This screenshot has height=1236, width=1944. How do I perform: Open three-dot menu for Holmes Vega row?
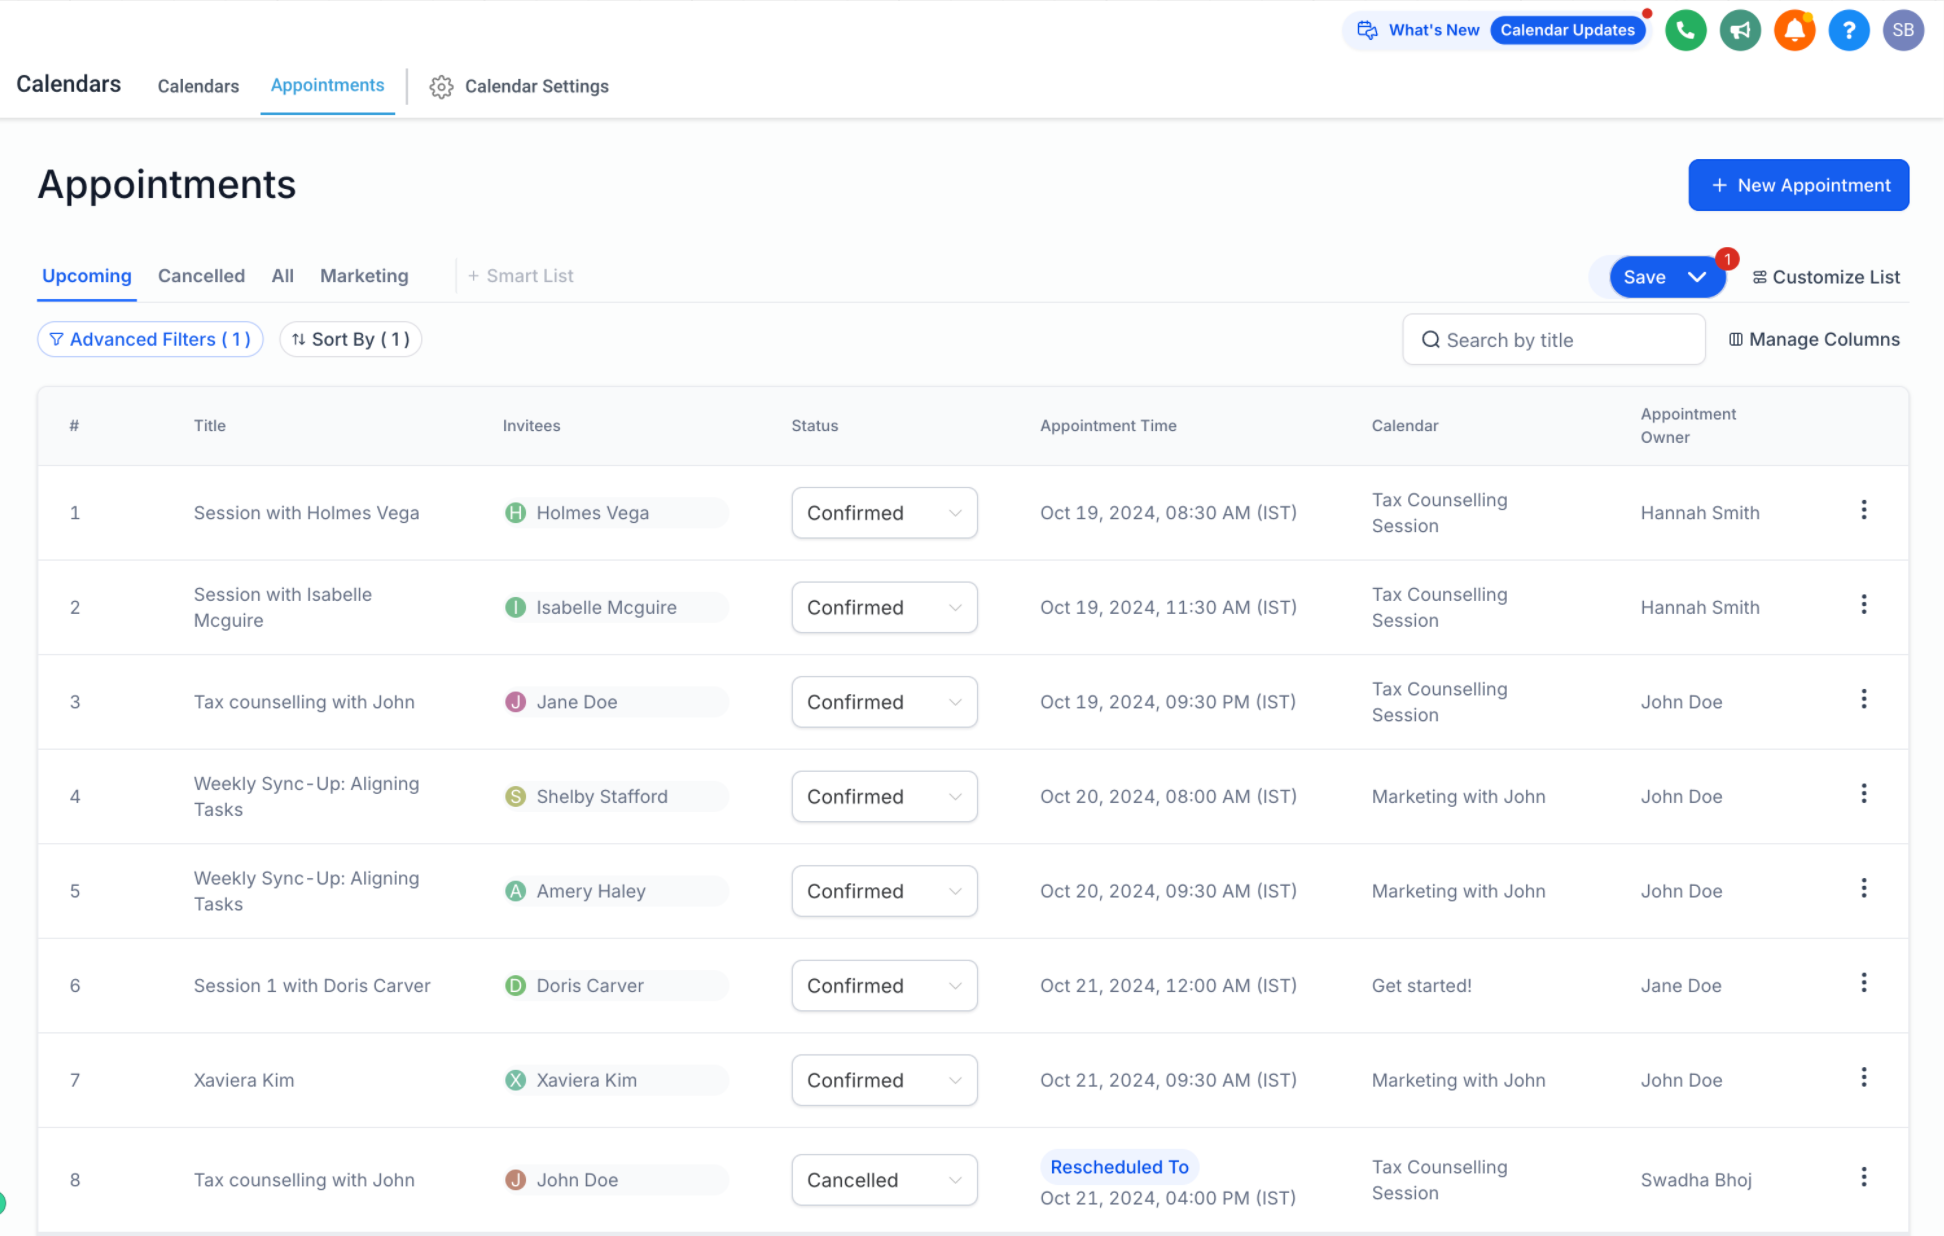click(x=1863, y=510)
